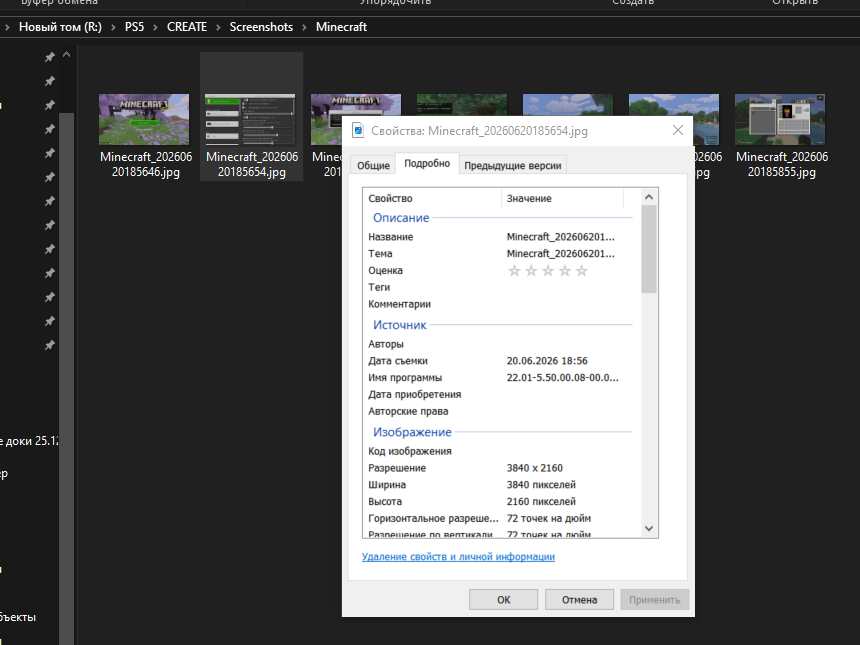The image size is (860, 645).
Task: Collapse navigation pane with the up chevron
Action: 66,55
